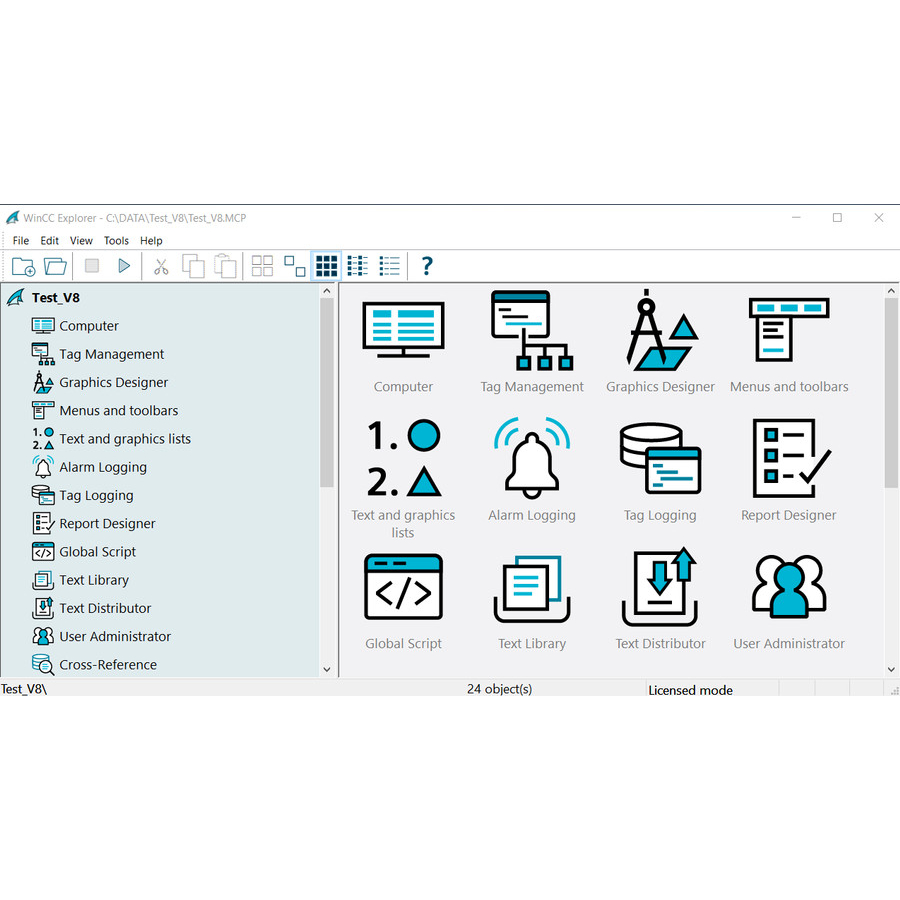Click the large User Administrator people icon
The height and width of the screenshot is (900, 900).
[x=789, y=586]
